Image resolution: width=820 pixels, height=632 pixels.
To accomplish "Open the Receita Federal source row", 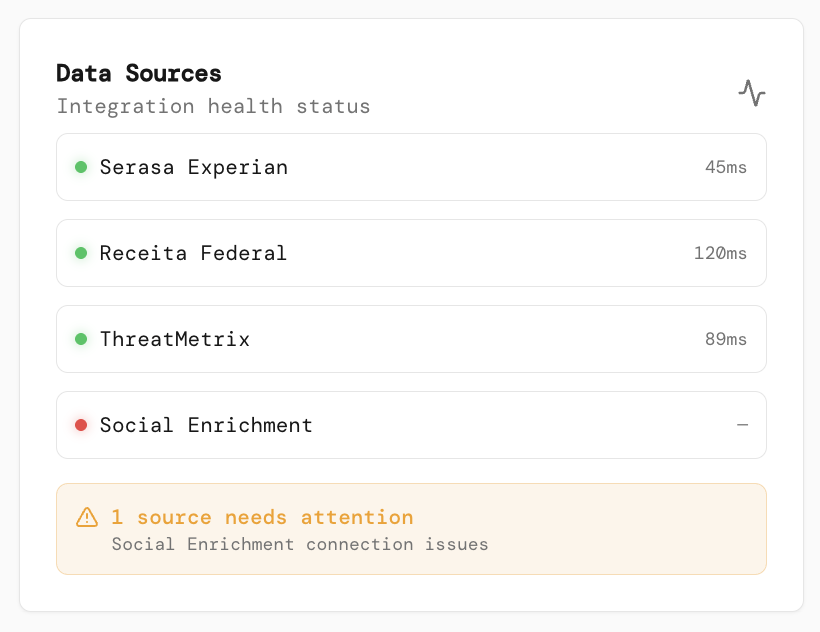I will coord(411,253).
